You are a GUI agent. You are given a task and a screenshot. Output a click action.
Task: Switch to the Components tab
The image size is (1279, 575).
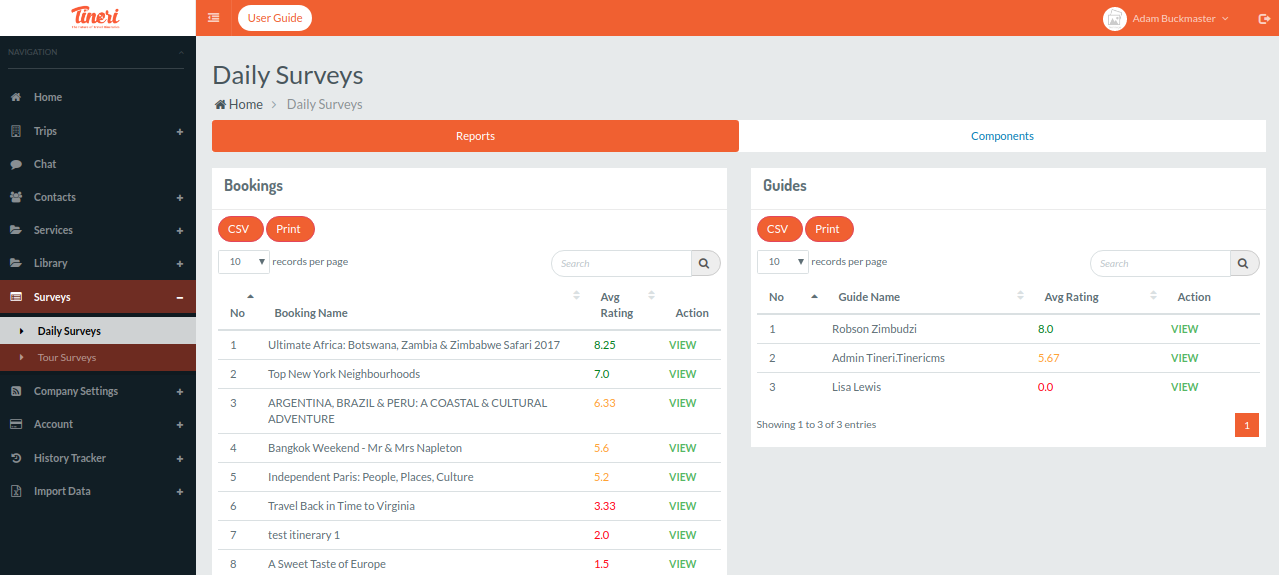[x=1002, y=136]
